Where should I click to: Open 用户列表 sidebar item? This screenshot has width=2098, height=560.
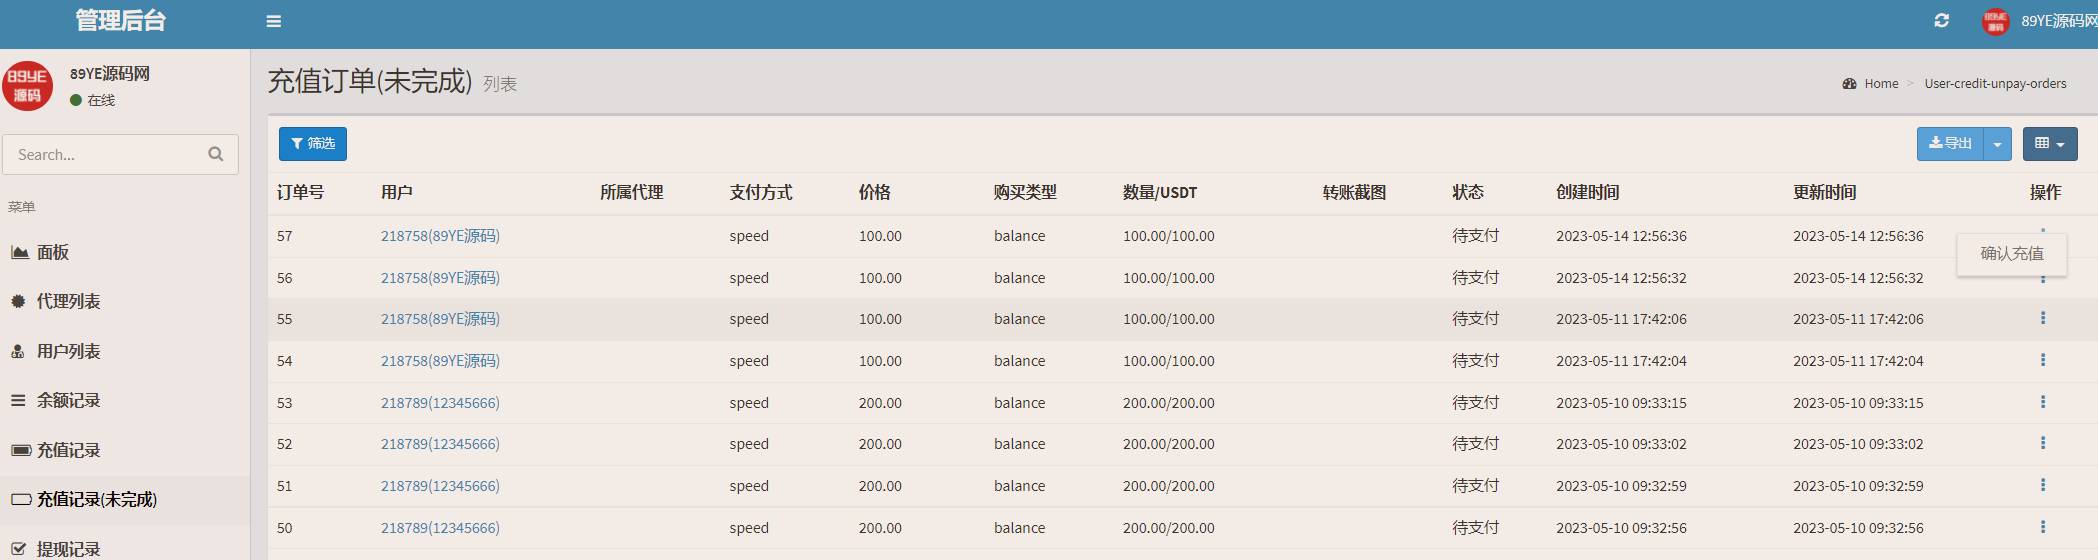coord(68,351)
